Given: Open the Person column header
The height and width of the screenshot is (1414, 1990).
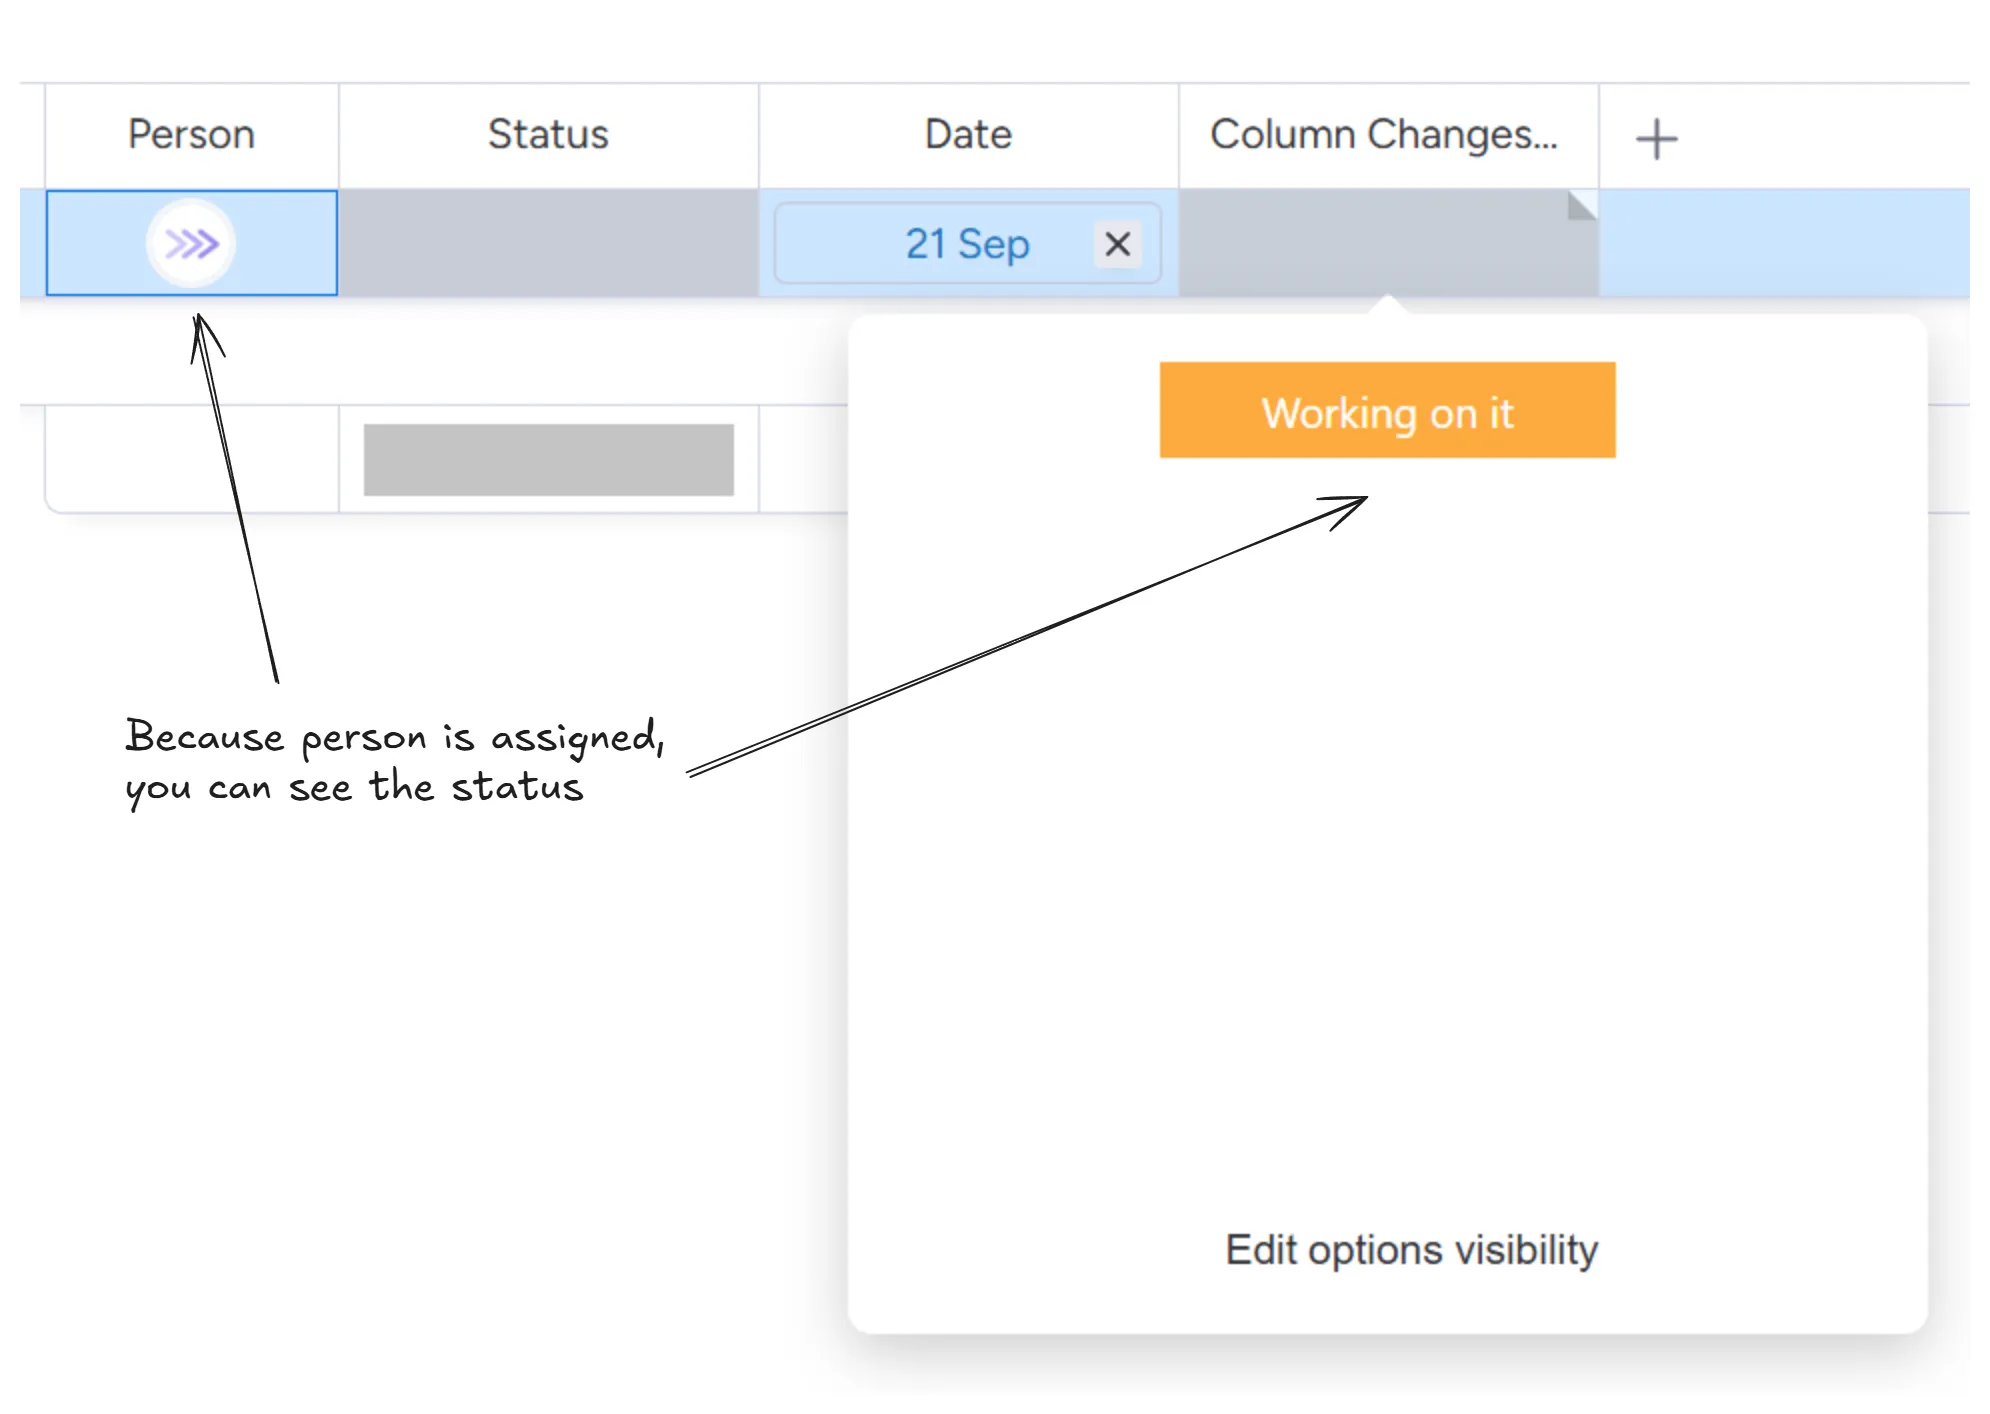Looking at the screenshot, I should tap(191, 134).
